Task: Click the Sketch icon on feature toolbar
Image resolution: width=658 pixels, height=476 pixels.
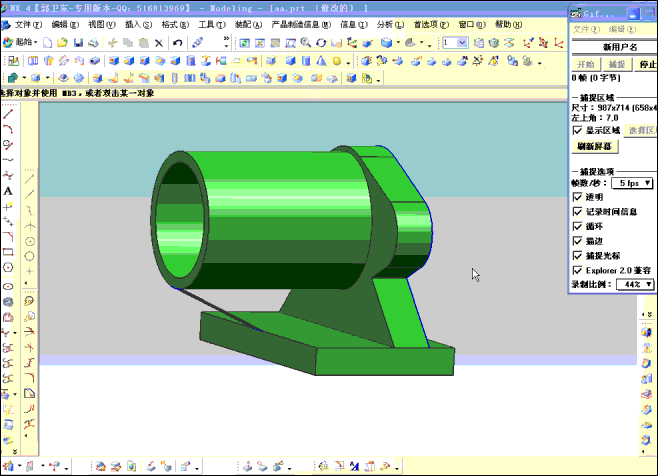Action: (x=13, y=61)
